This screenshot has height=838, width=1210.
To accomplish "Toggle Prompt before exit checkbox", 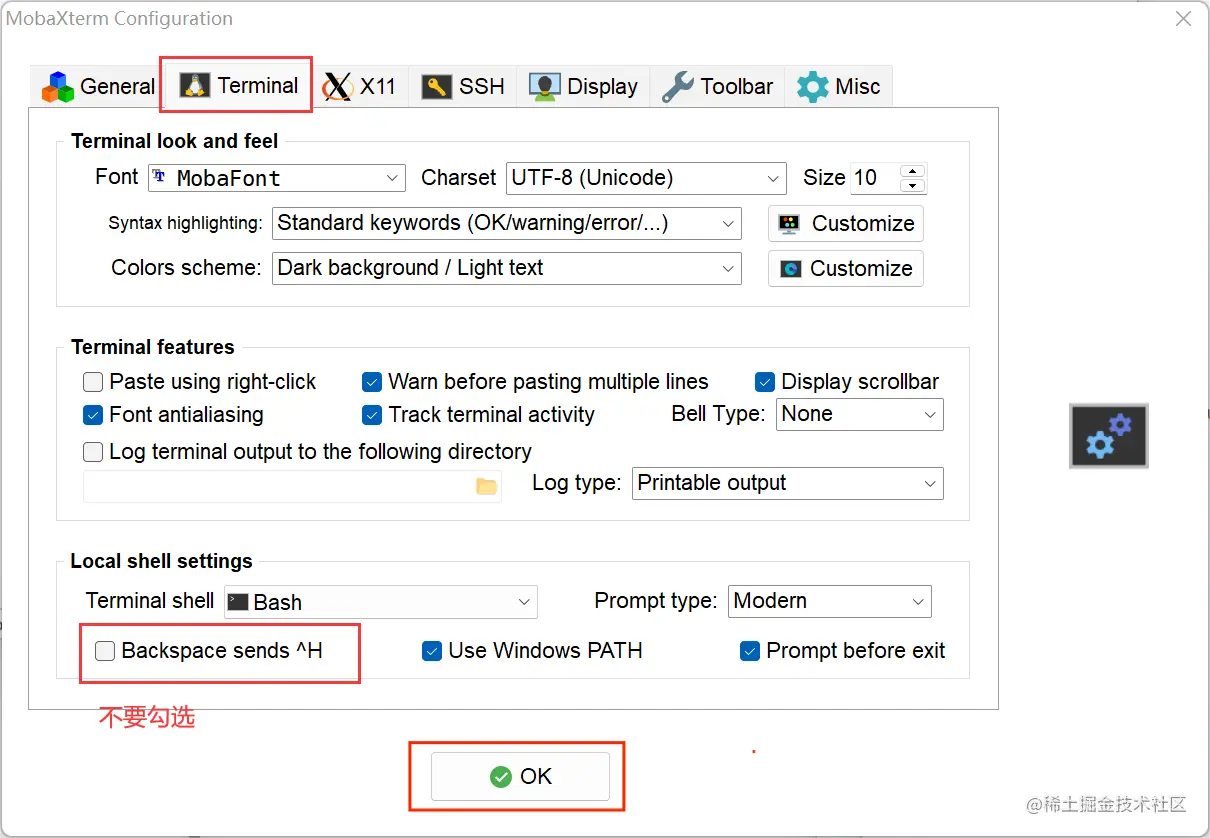I will [x=750, y=651].
